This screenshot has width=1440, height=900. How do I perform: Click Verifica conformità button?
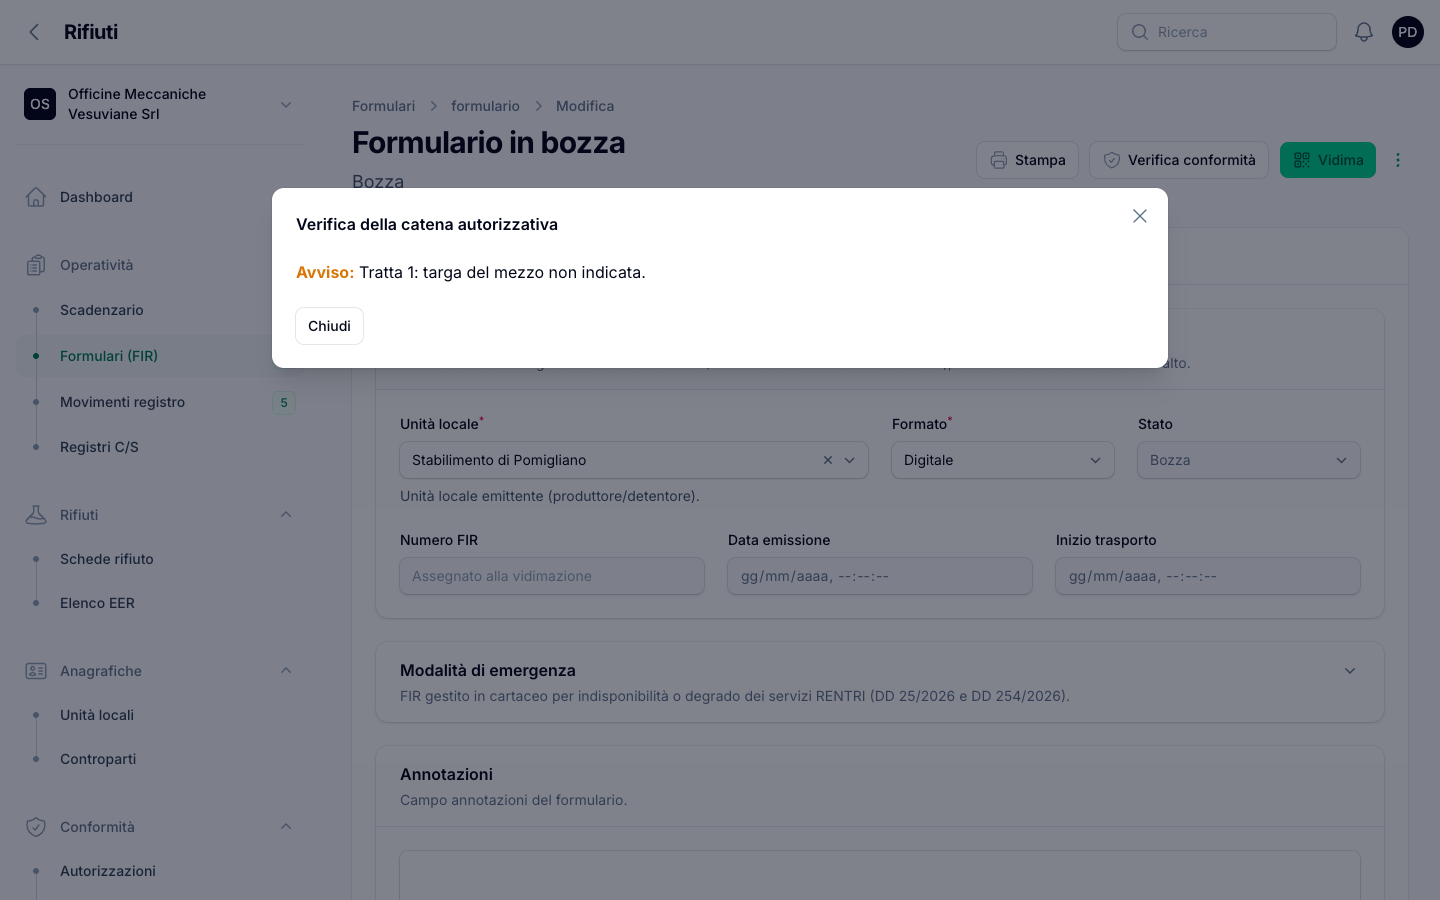tap(1179, 160)
